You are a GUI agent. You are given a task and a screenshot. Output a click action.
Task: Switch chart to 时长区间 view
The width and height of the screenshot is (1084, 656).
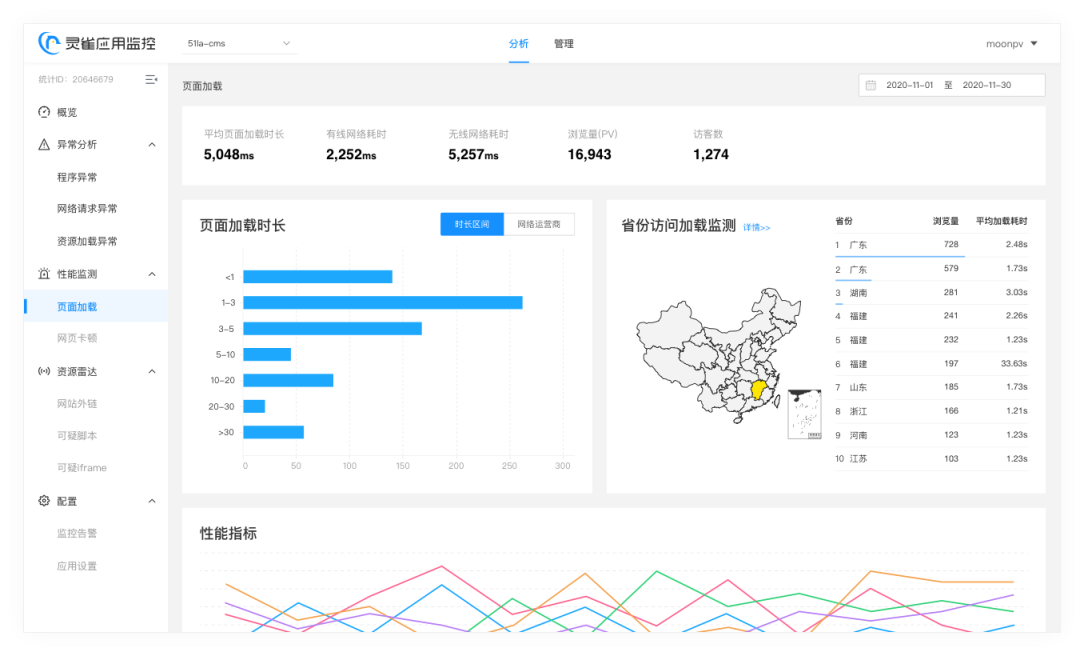point(472,225)
